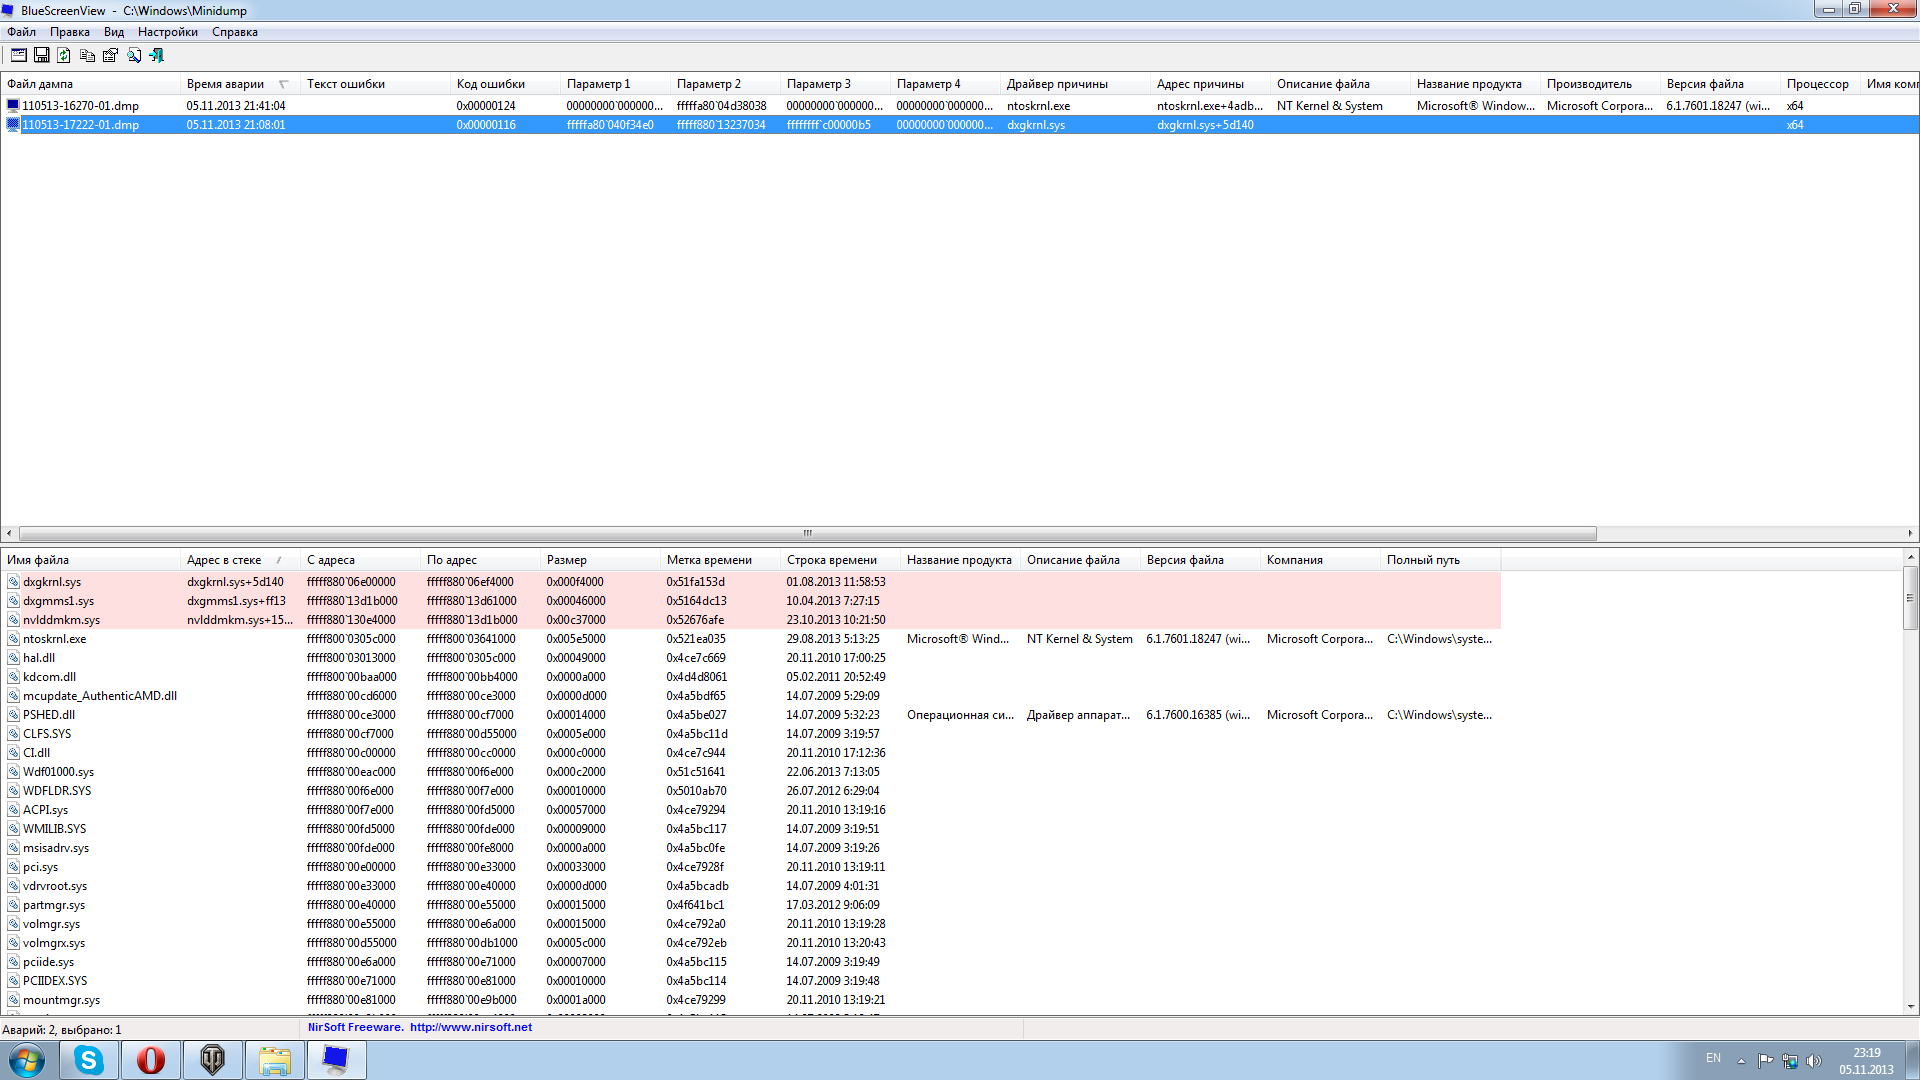Image resolution: width=1920 pixels, height=1080 pixels.
Task: Sort lower pane by Метка времени column
Action: (x=720, y=560)
